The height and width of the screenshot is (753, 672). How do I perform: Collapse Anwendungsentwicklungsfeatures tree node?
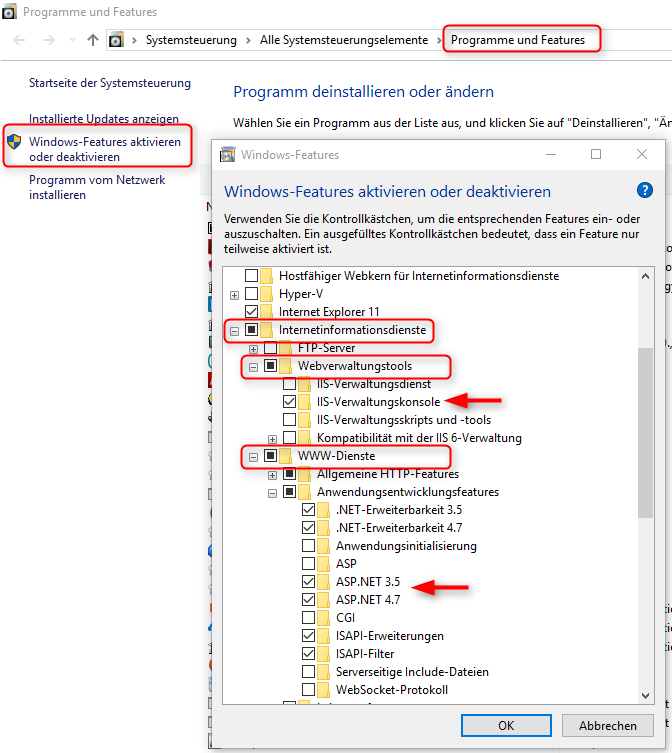272,493
